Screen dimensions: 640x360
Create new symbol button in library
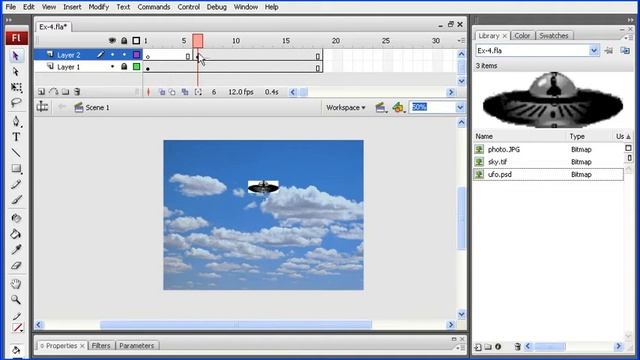[478, 347]
